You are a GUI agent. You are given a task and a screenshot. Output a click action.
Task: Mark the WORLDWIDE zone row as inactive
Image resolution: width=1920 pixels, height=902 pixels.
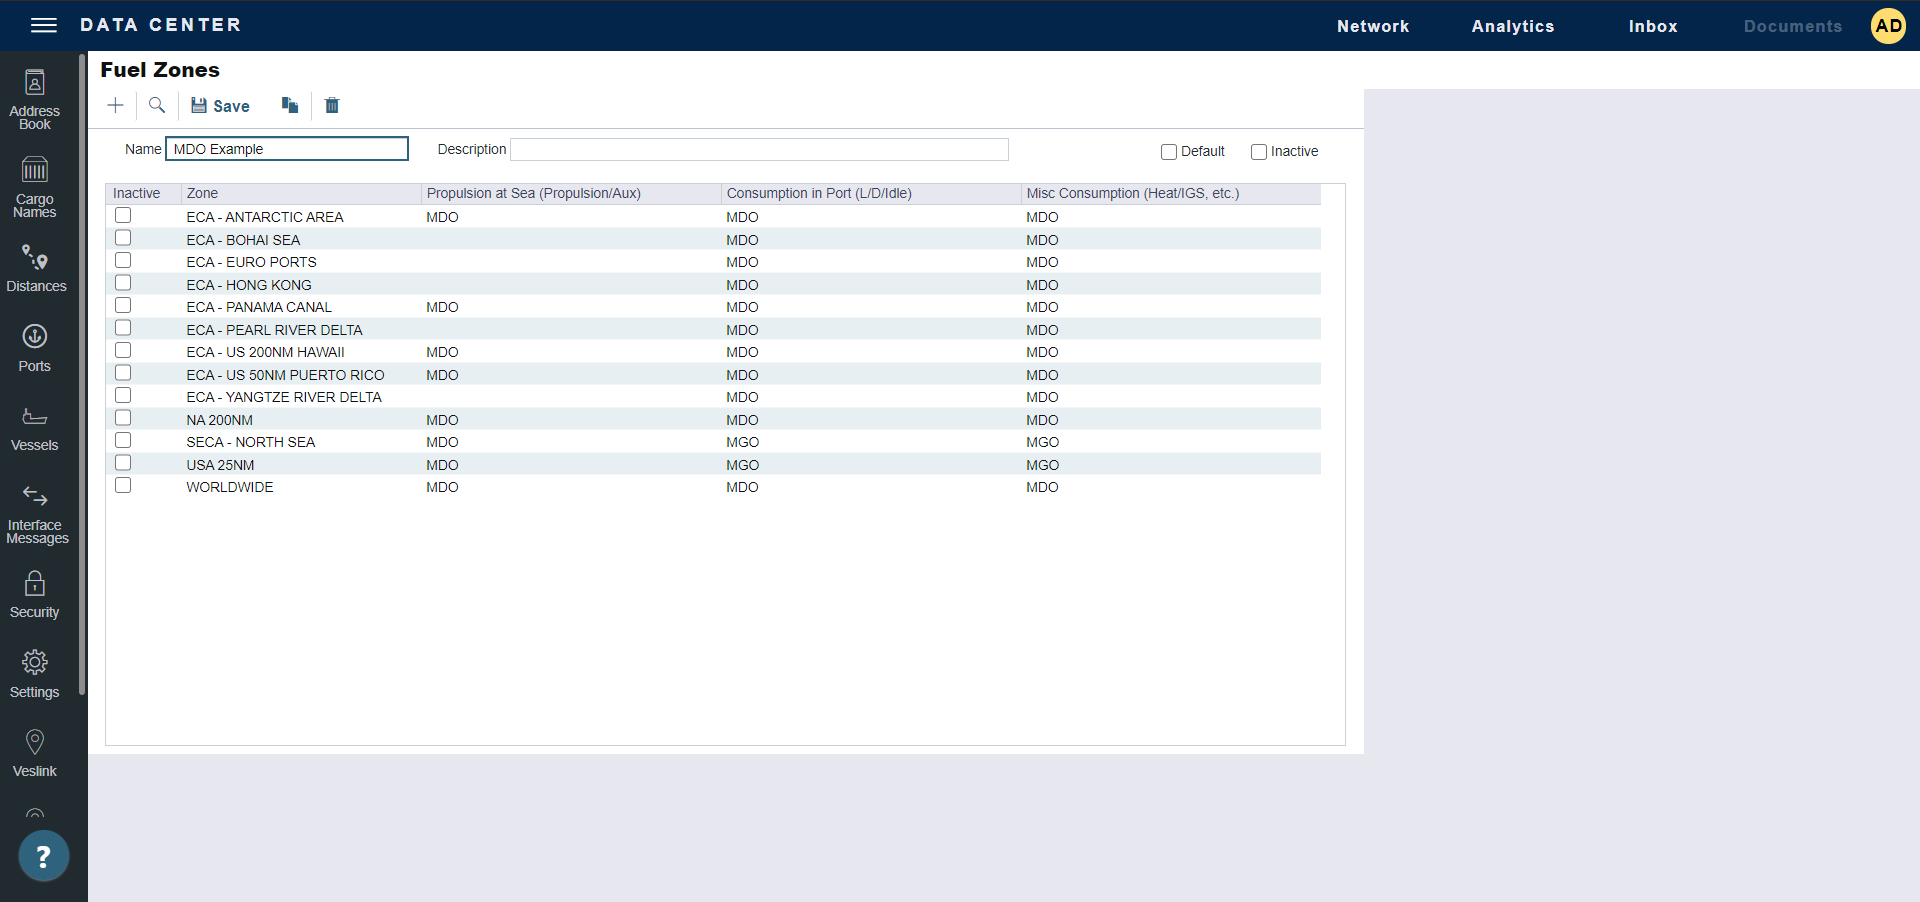(x=123, y=486)
